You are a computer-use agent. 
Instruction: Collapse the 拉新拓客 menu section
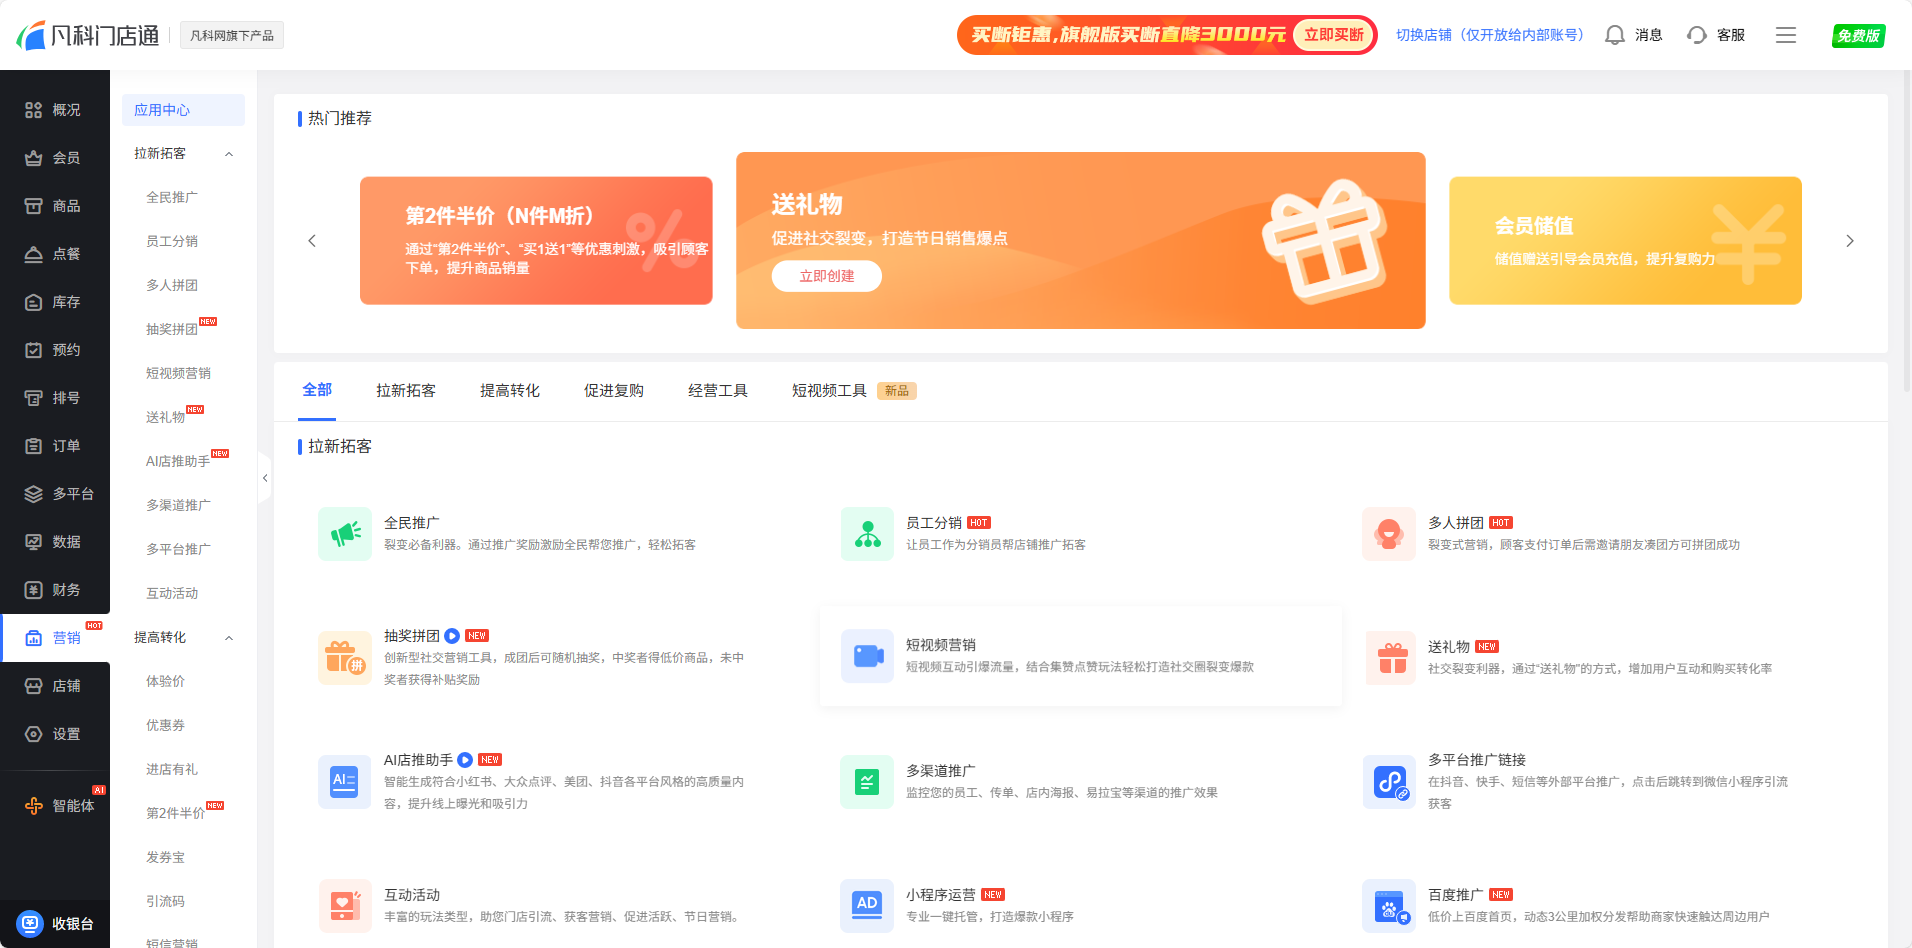pos(228,153)
